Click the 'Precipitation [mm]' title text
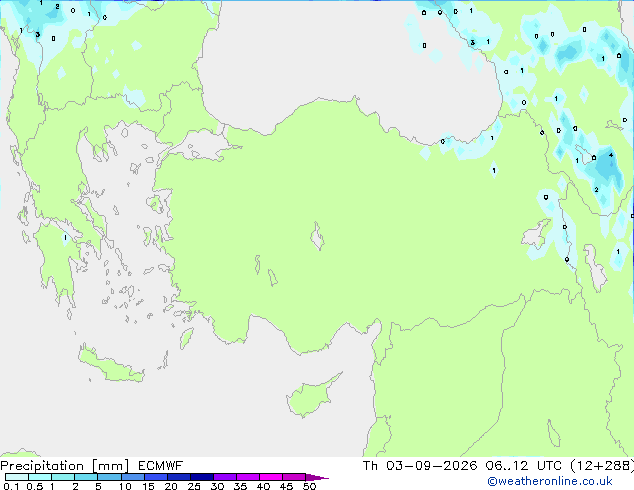 [65, 466]
